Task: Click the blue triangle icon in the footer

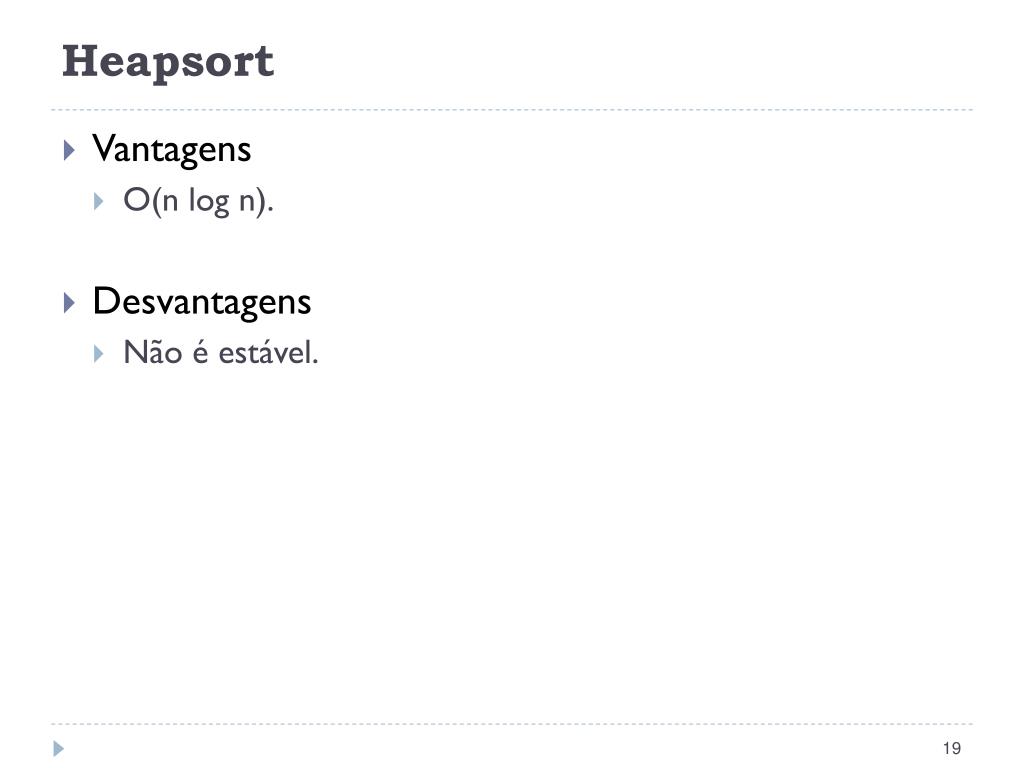Action: [58, 748]
